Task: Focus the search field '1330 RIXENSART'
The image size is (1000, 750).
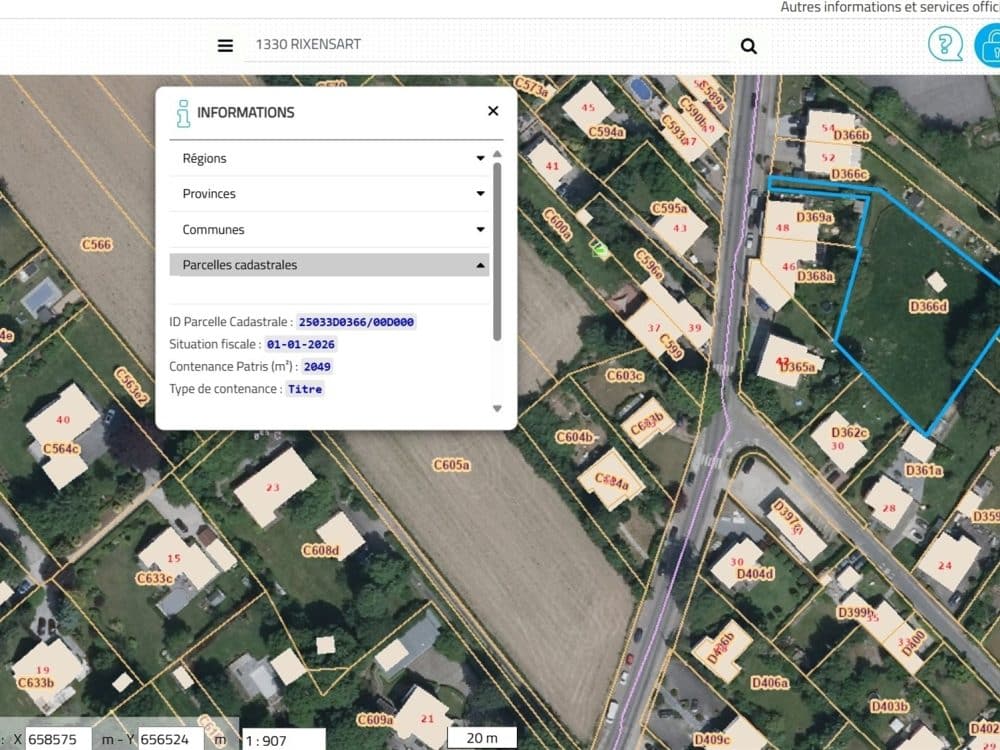Action: pyautogui.click(x=487, y=45)
